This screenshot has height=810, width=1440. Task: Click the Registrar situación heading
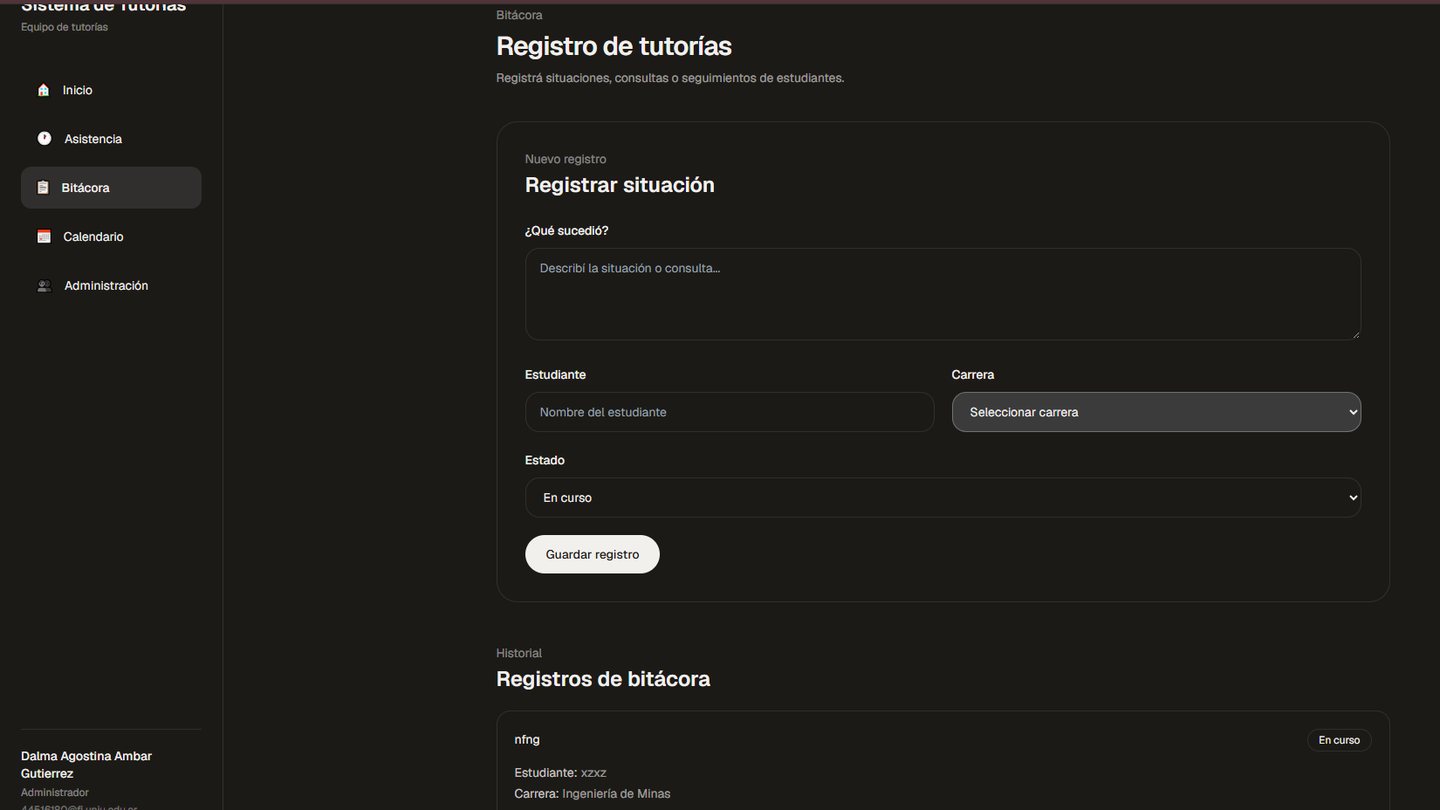coord(619,185)
